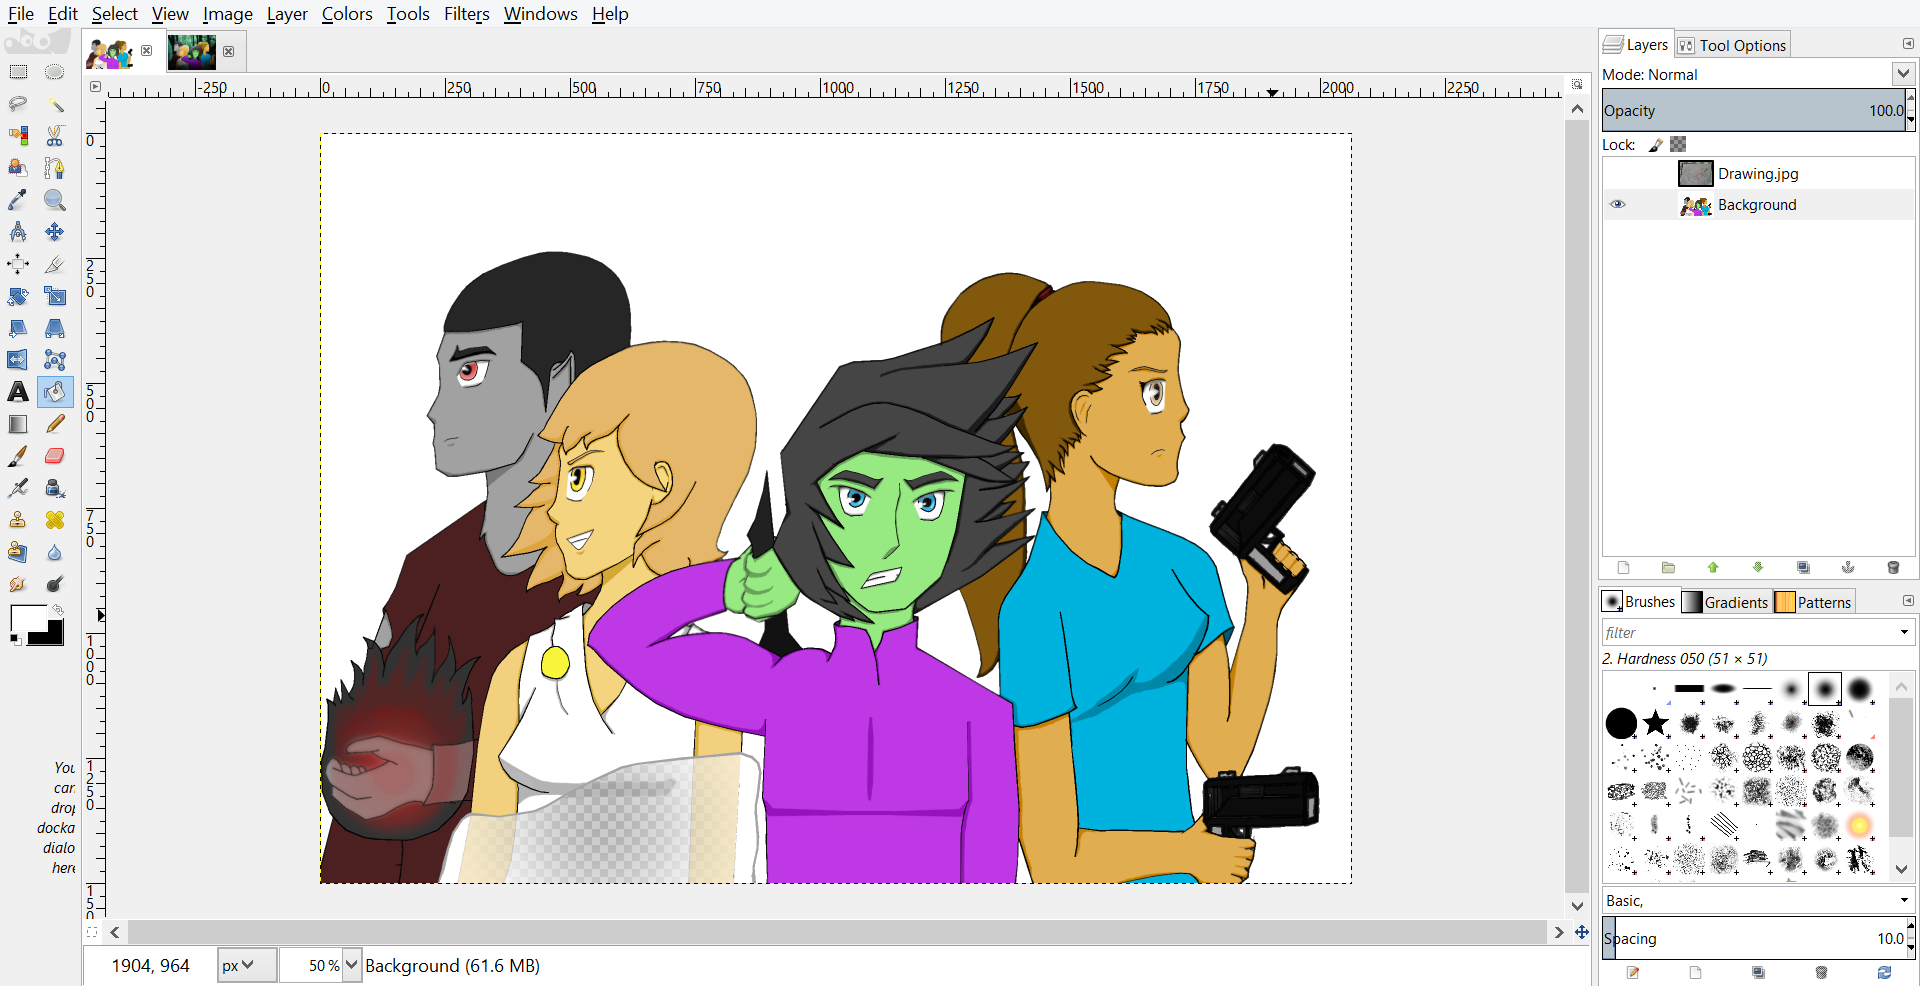Image resolution: width=1920 pixels, height=986 pixels.
Task: Click the new layer button
Action: (1623, 567)
